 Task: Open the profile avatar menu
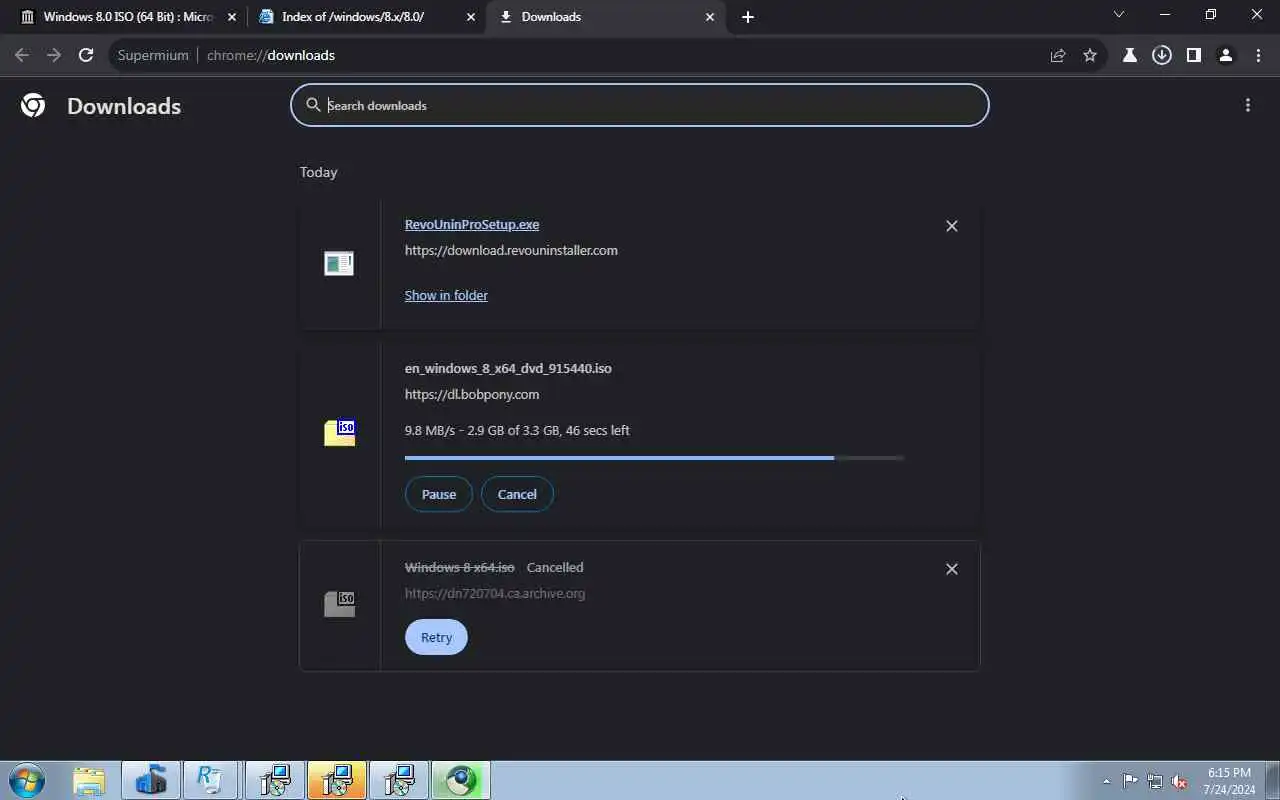tap(1225, 55)
